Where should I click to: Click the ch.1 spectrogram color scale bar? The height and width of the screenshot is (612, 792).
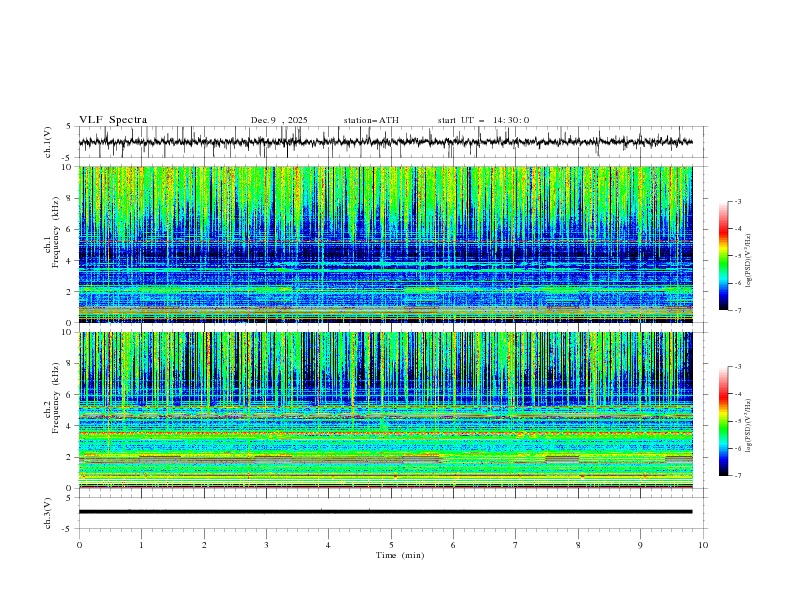(723, 256)
